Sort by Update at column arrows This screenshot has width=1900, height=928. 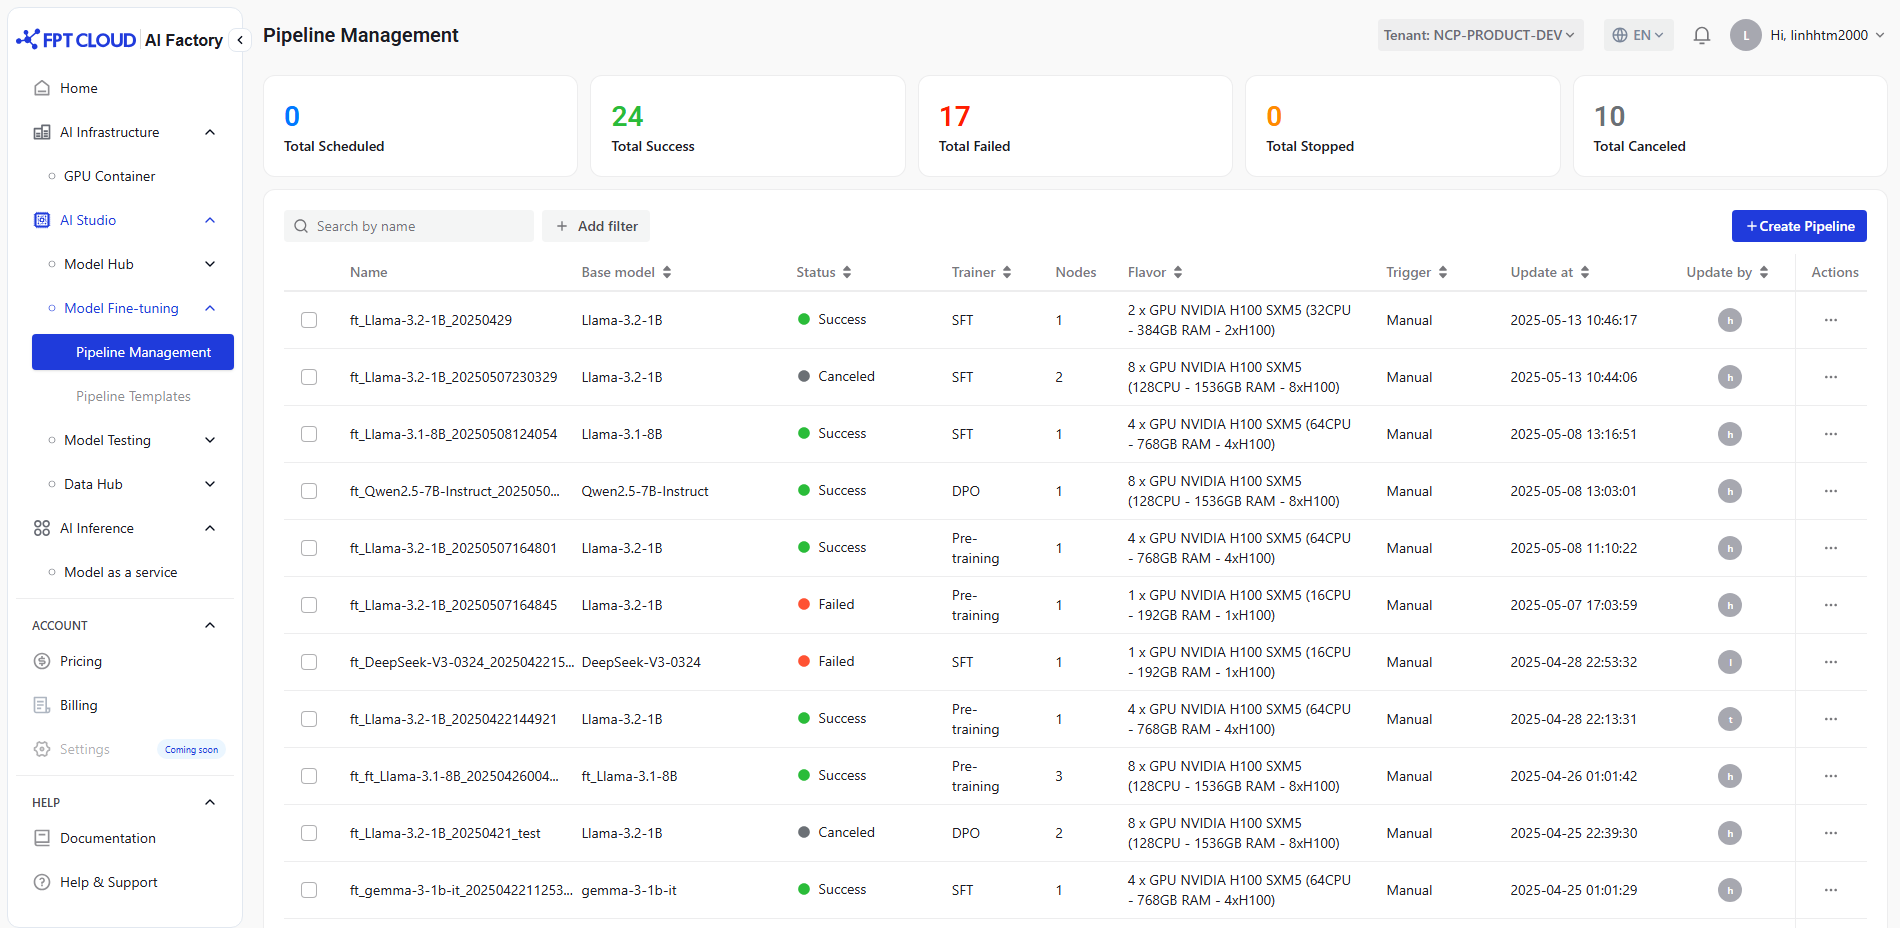coord(1585,272)
